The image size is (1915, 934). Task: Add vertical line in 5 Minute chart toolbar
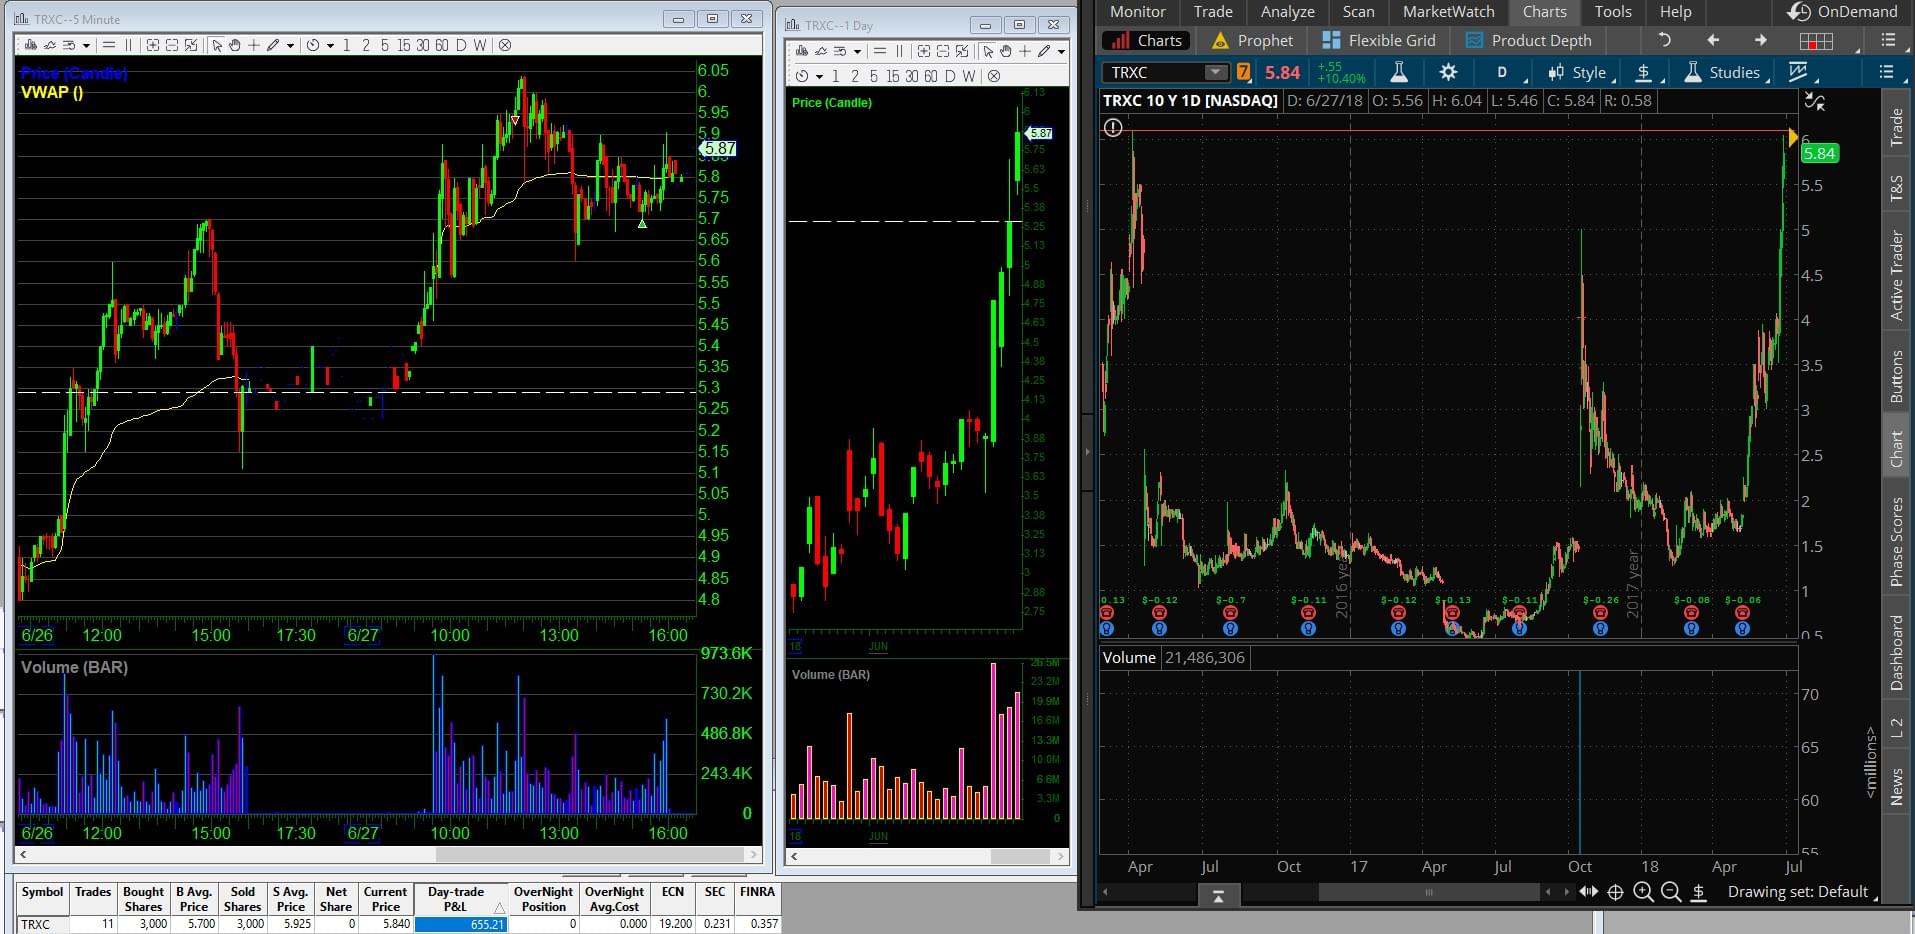tap(128, 45)
